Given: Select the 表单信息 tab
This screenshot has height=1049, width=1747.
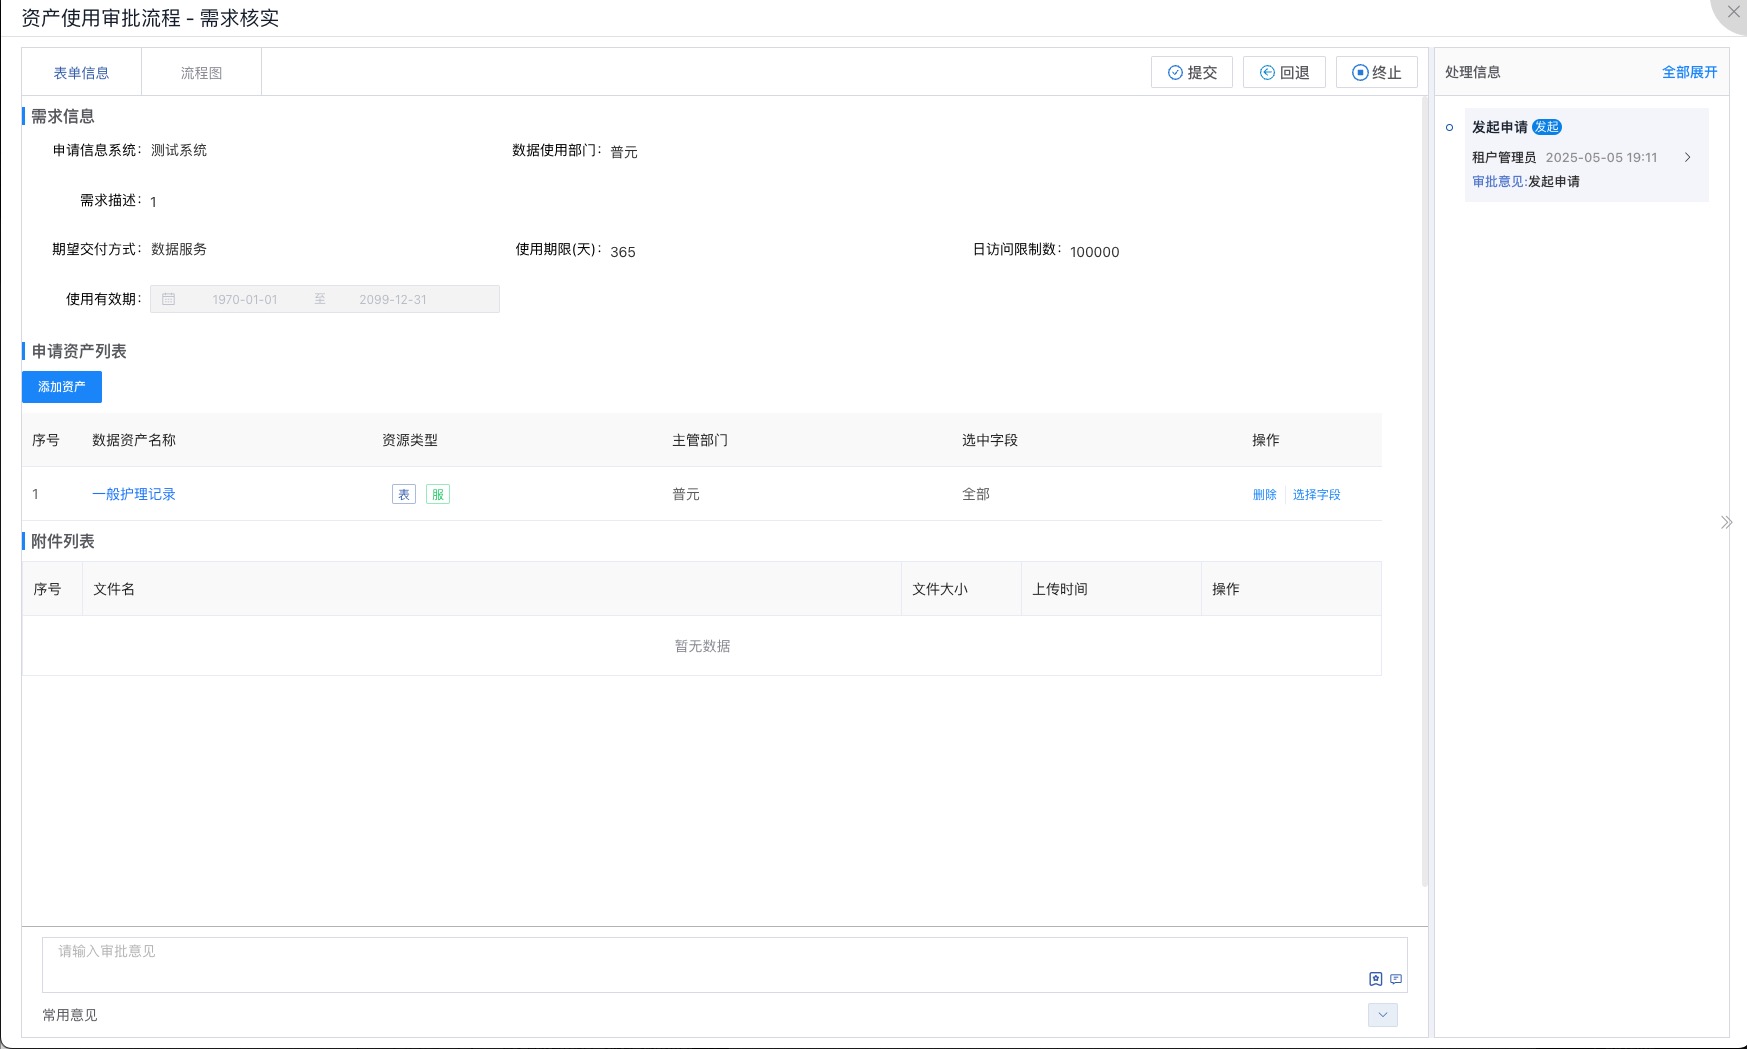Looking at the screenshot, I should pyautogui.click(x=81, y=73).
